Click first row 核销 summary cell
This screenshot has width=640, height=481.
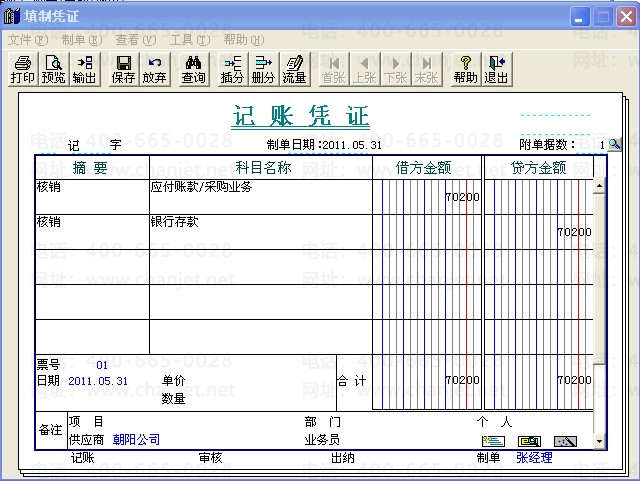[x=92, y=197]
